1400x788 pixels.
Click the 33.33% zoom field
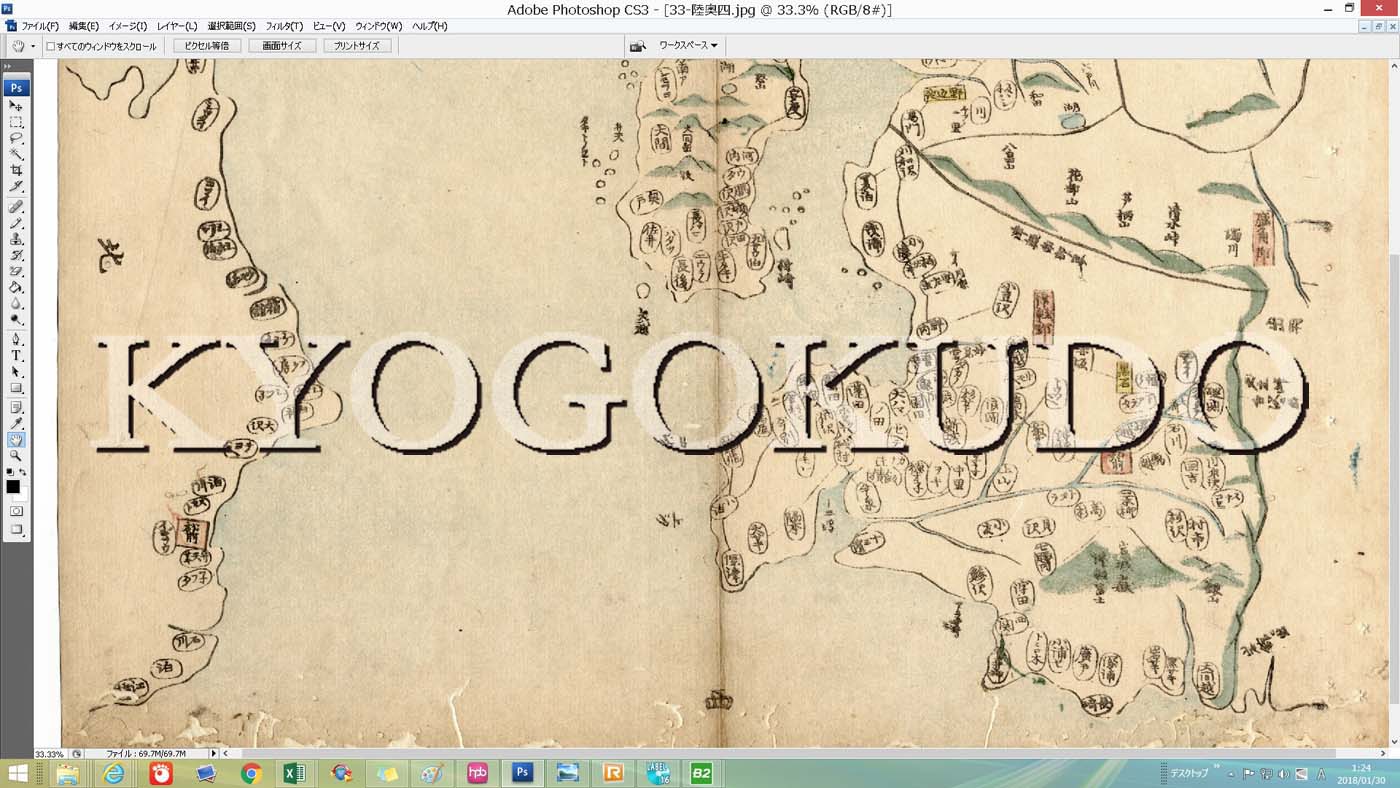point(50,754)
